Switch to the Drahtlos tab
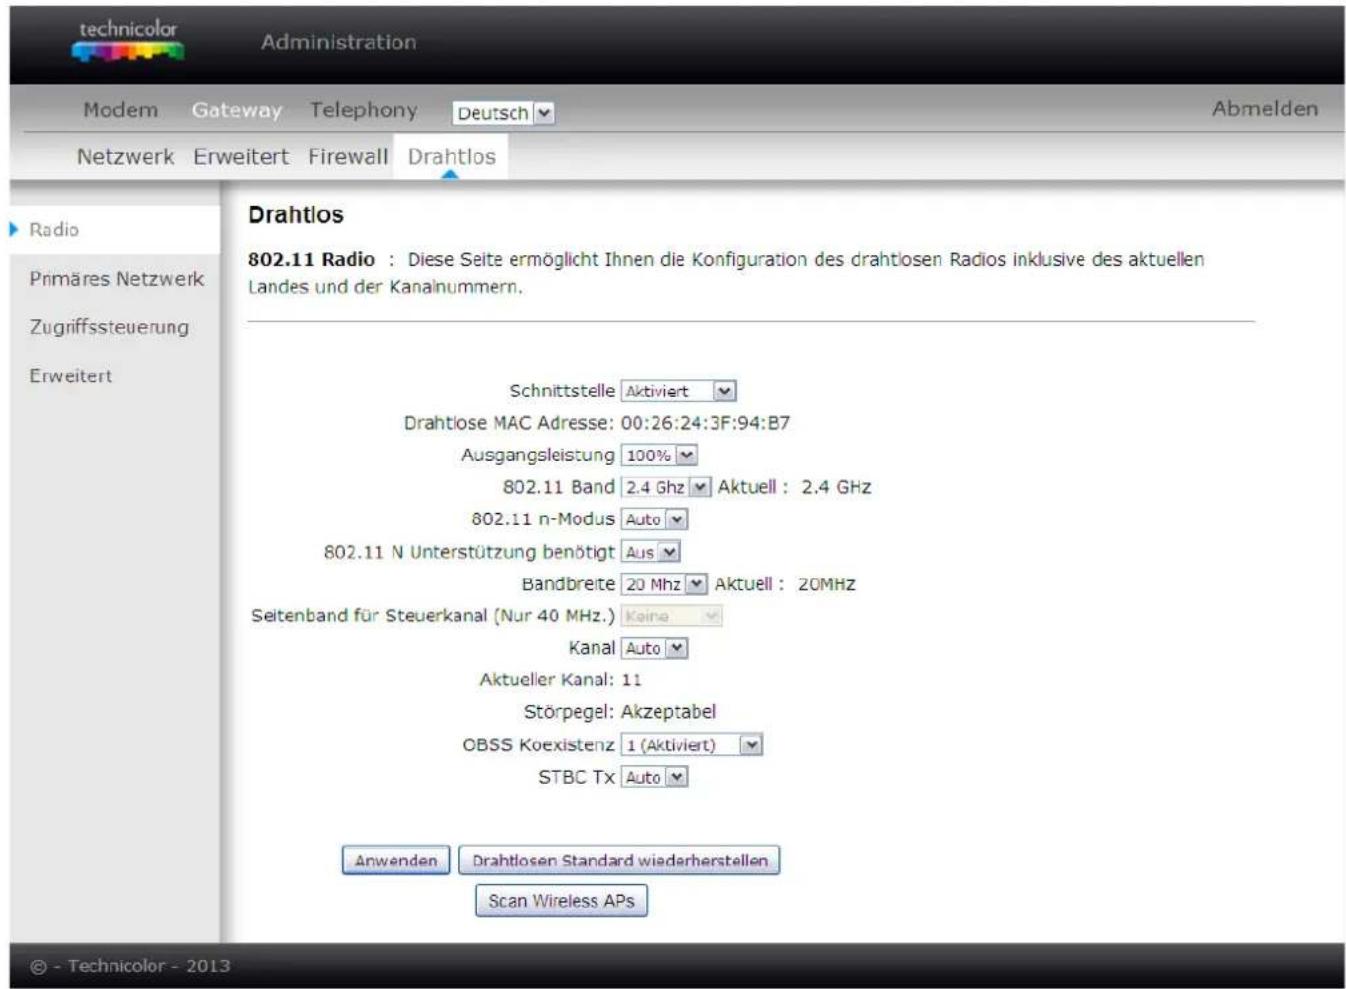The height and width of the screenshot is (989, 1346). [451, 157]
